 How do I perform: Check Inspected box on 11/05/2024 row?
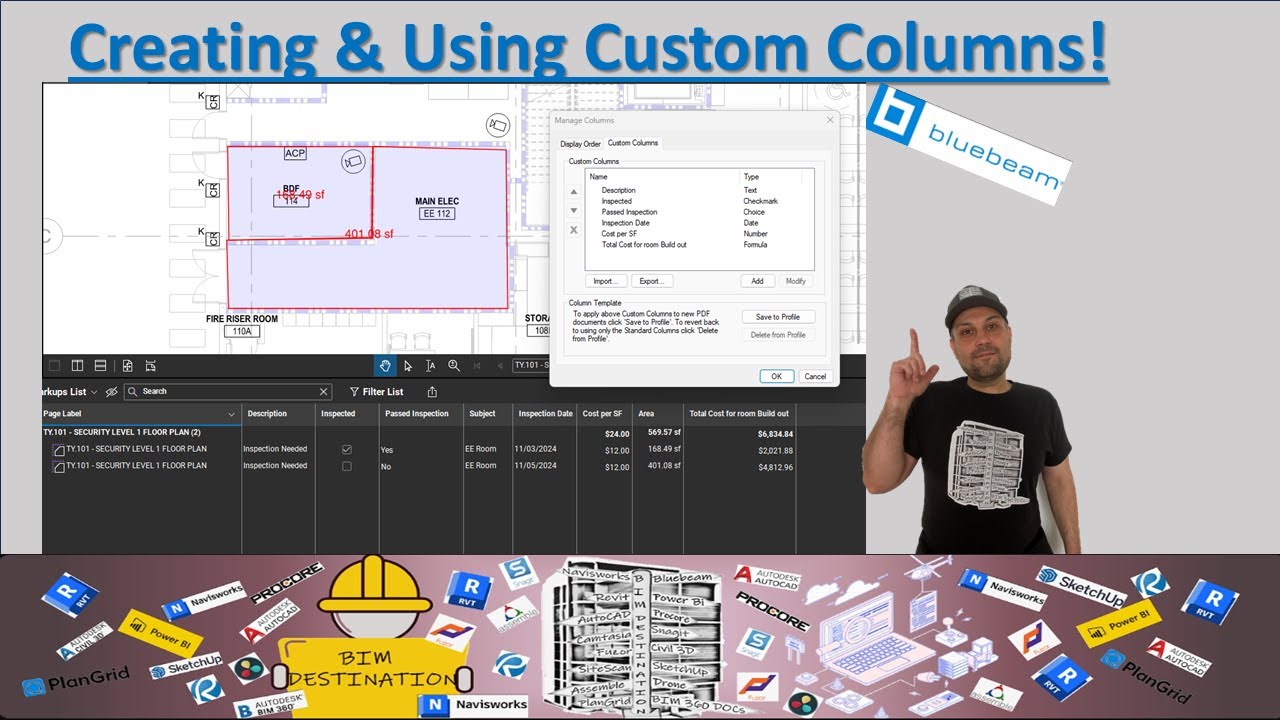point(347,467)
